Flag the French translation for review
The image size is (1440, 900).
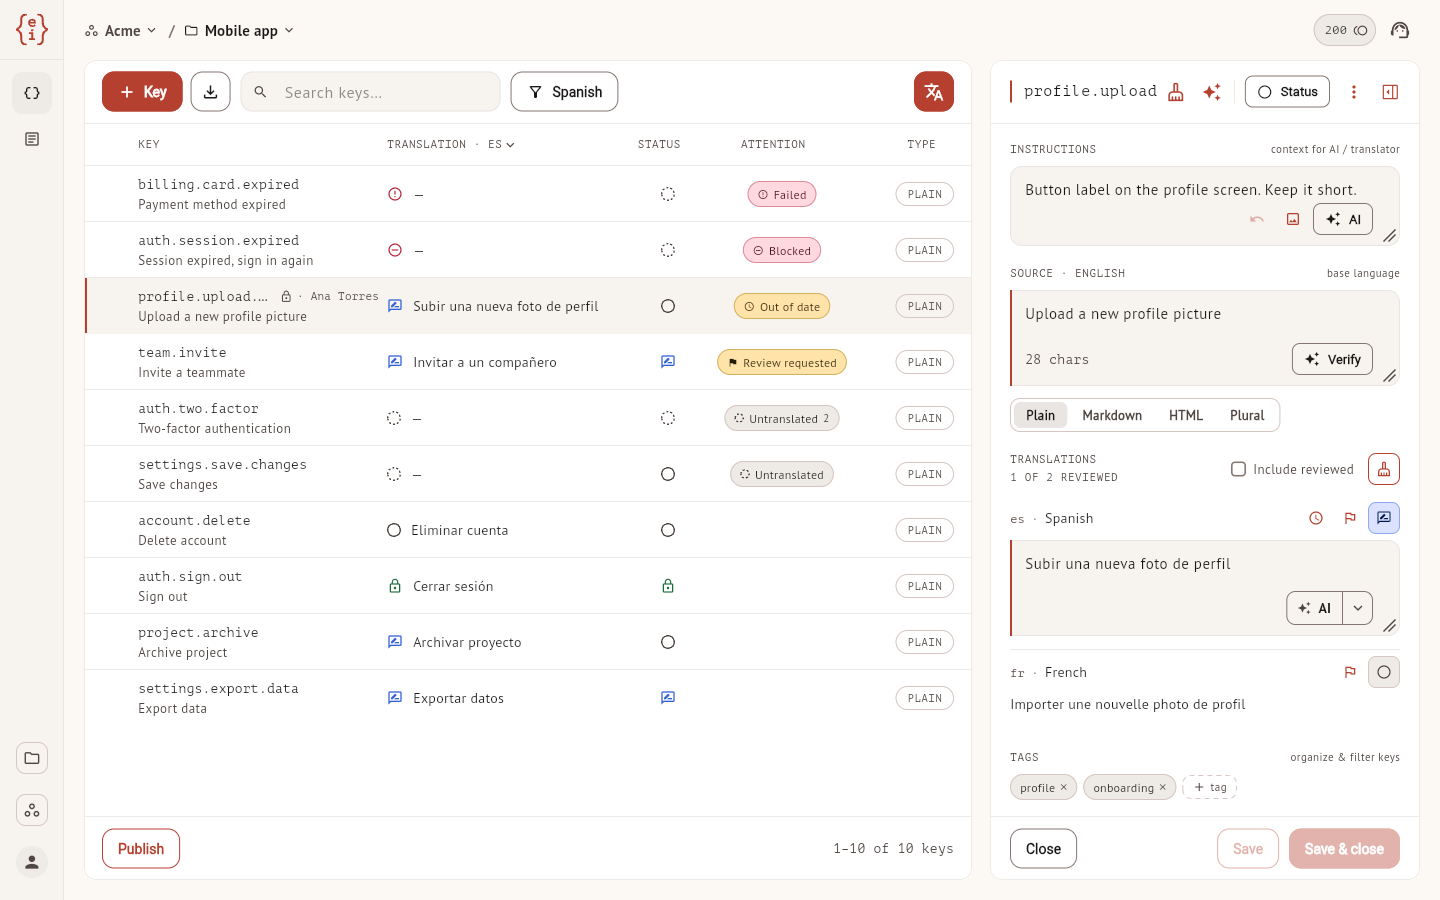pos(1350,672)
